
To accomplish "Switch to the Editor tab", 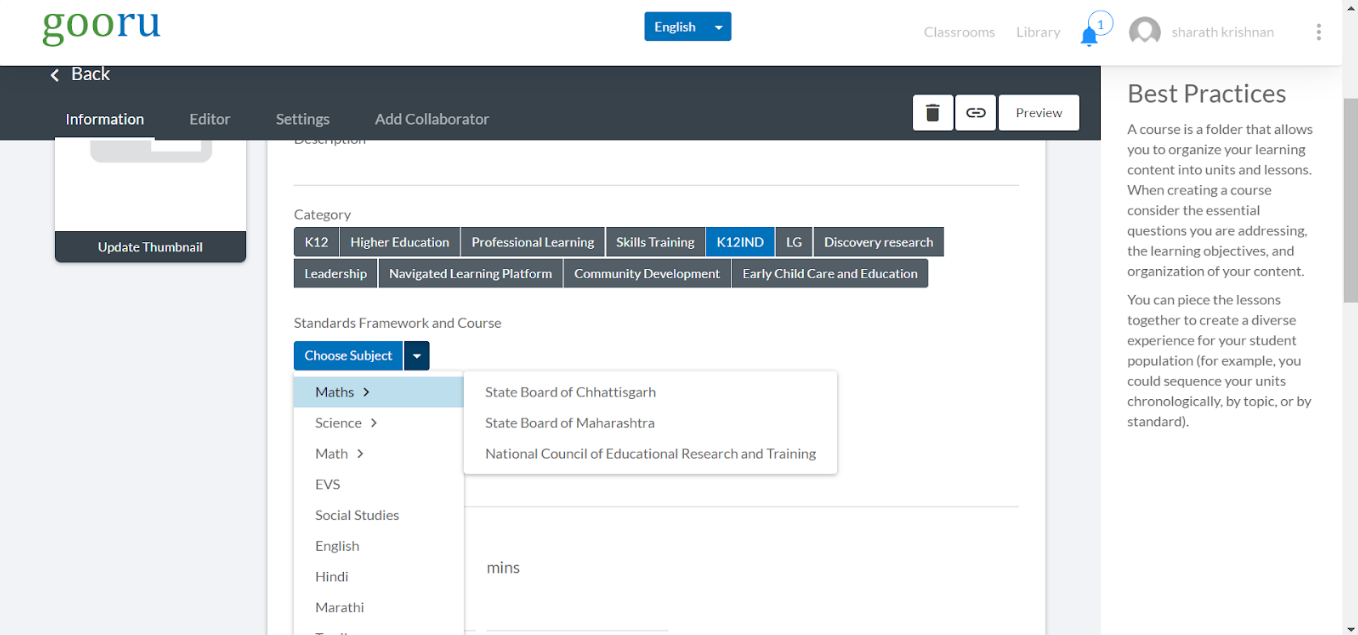I will click(x=210, y=119).
